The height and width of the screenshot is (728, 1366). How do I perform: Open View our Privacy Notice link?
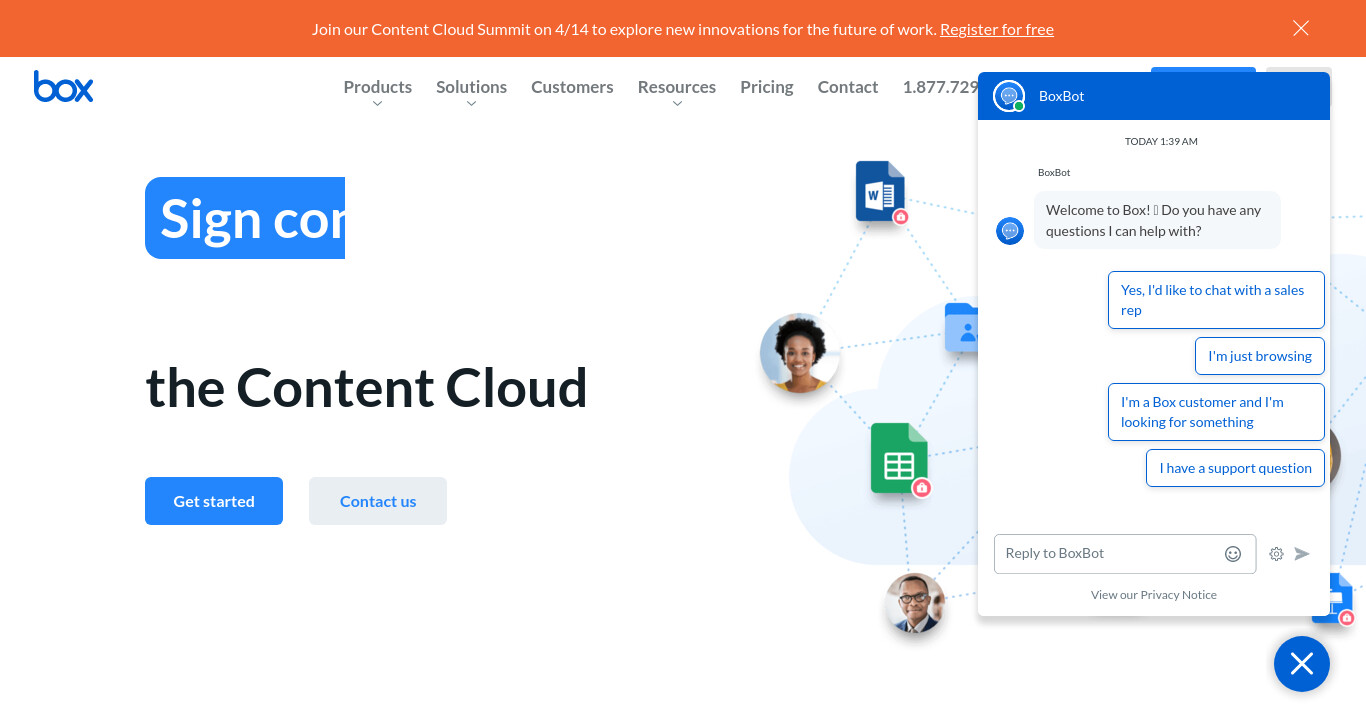click(x=1154, y=595)
